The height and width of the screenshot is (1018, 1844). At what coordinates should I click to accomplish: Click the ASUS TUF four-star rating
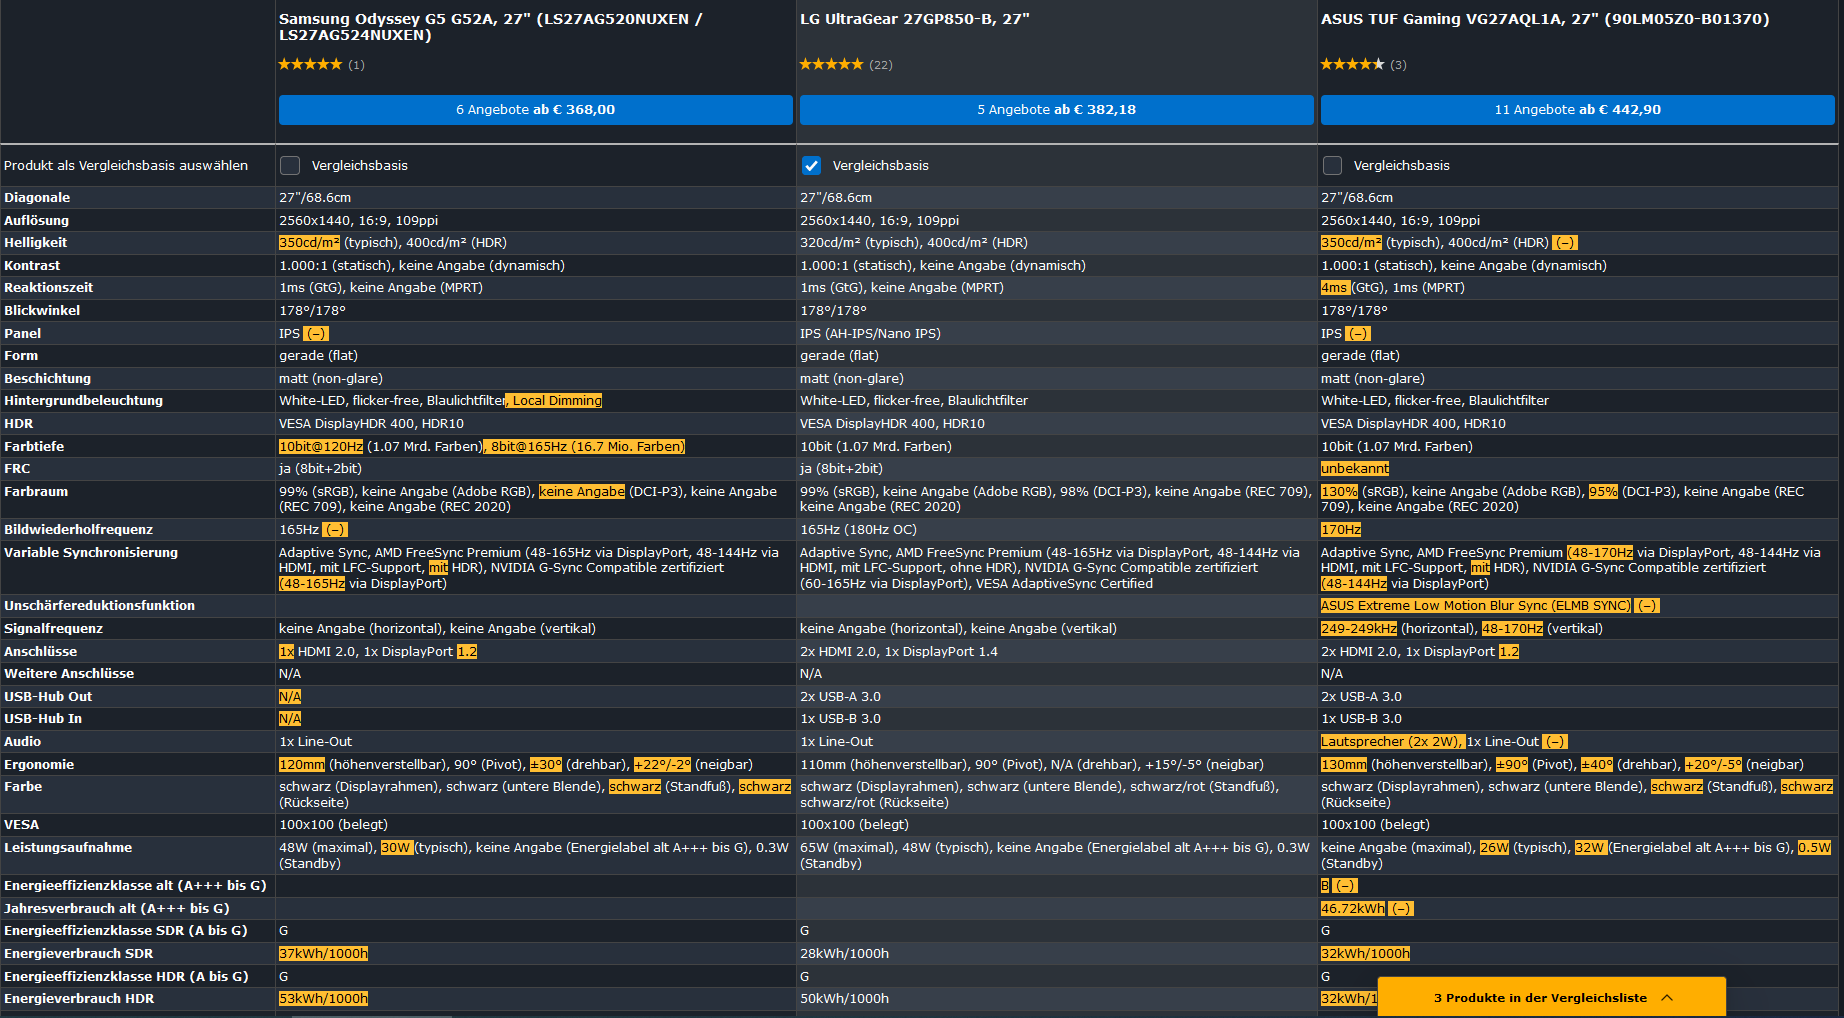click(x=1352, y=64)
